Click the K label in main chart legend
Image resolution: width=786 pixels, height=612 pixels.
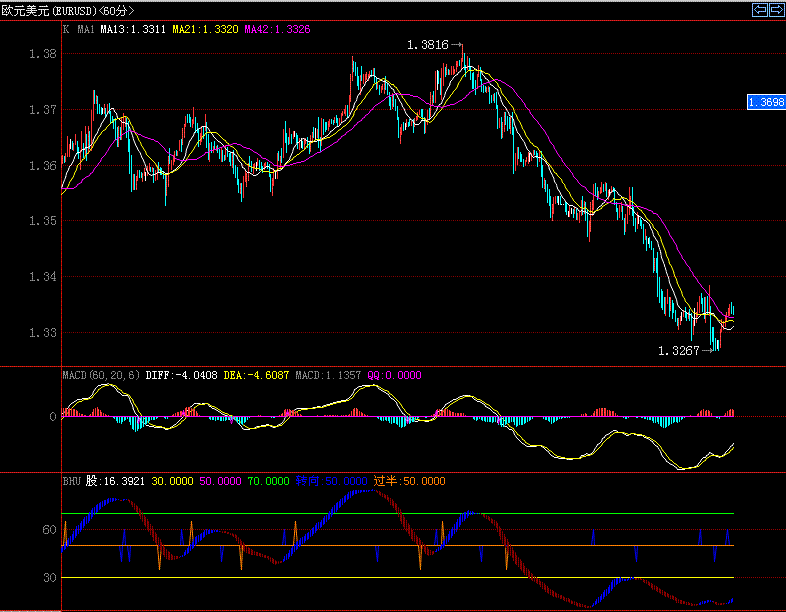click(x=66, y=30)
